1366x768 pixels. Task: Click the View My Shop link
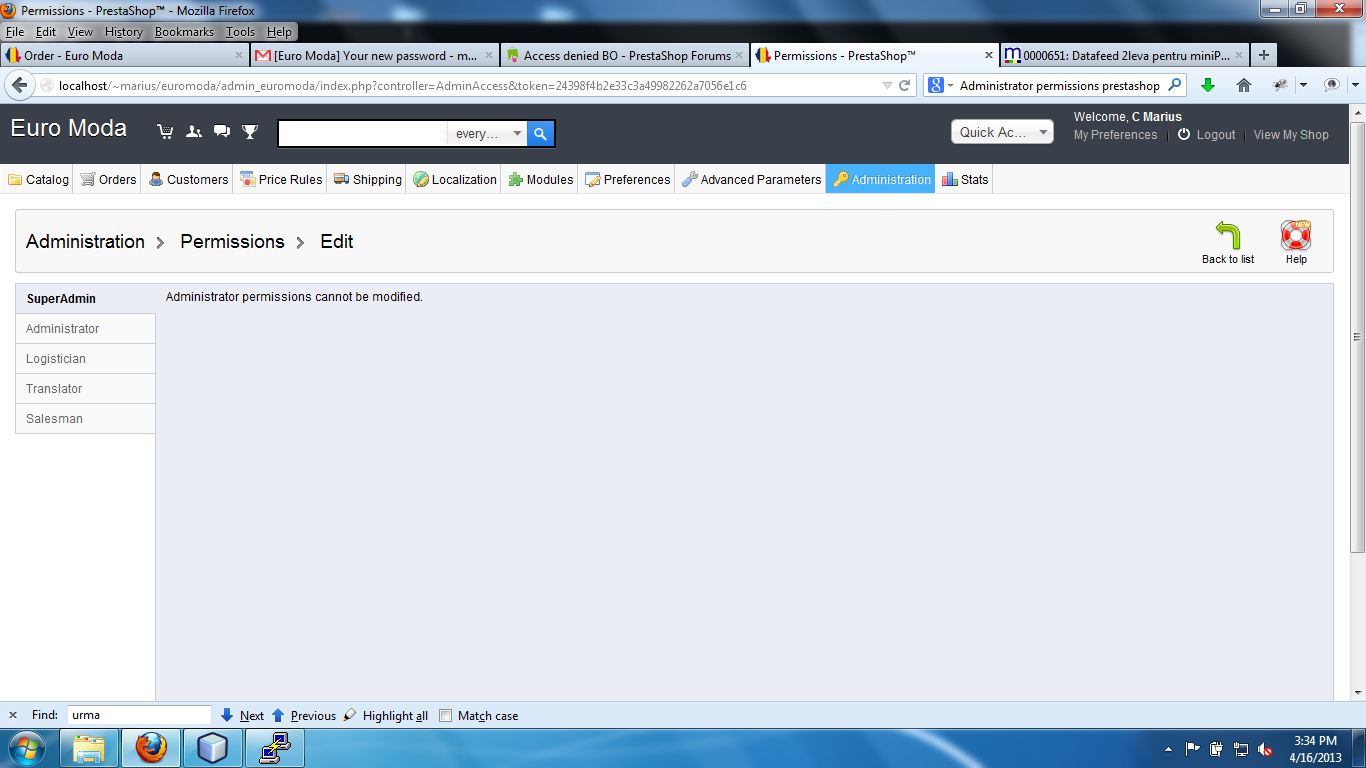pyautogui.click(x=1291, y=135)
